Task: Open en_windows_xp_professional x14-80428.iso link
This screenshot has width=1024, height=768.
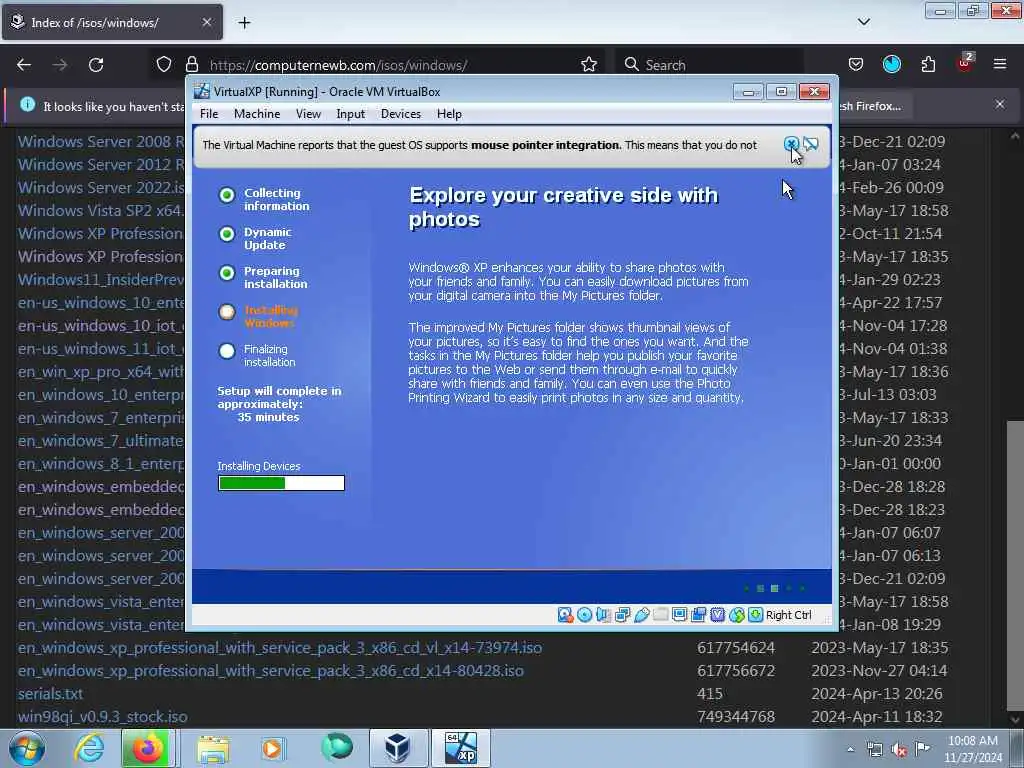Action: click(270, 671)
